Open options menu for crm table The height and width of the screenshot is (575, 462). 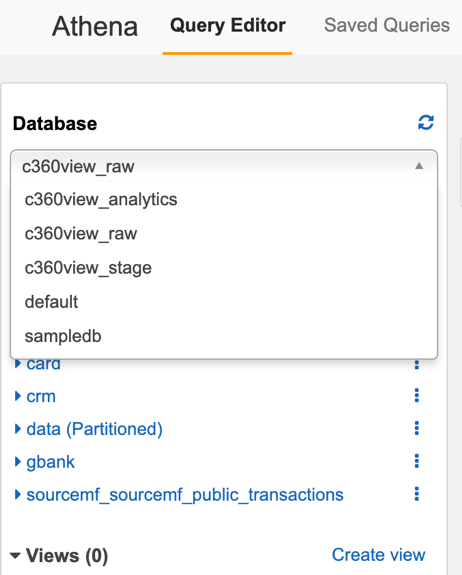tap(417, 395)
